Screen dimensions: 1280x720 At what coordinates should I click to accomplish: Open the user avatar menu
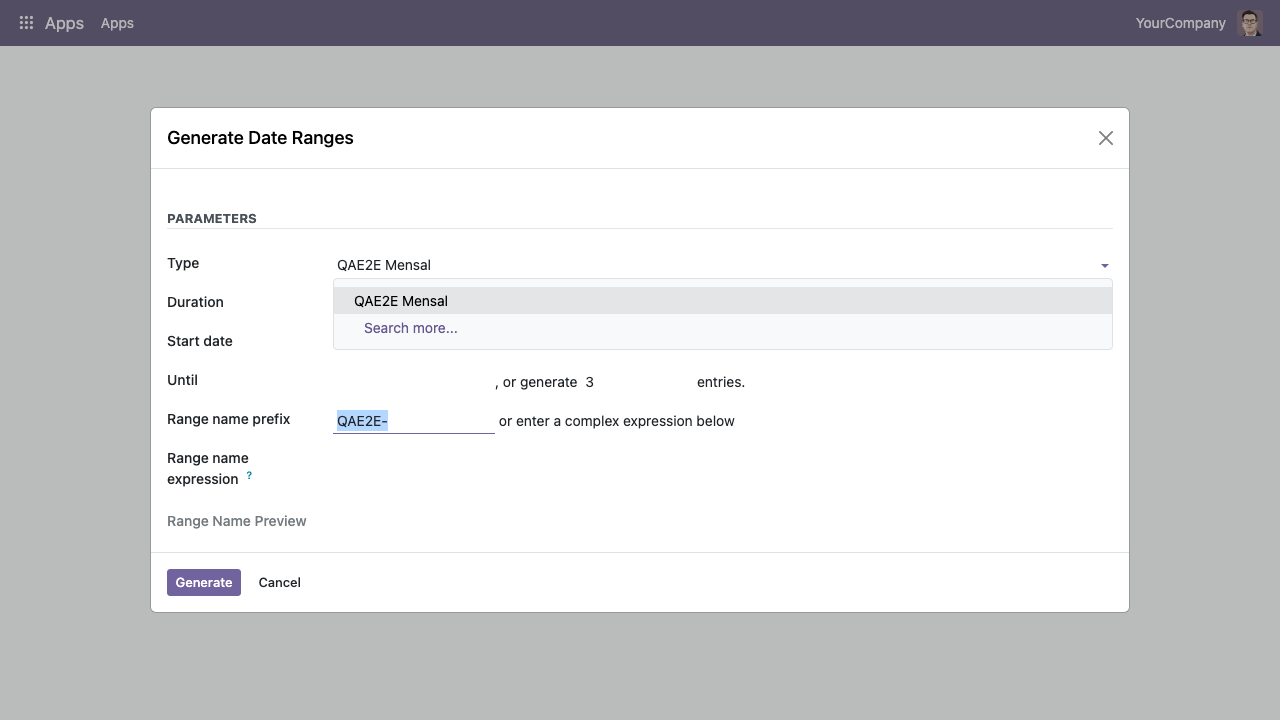point(1250,23)
